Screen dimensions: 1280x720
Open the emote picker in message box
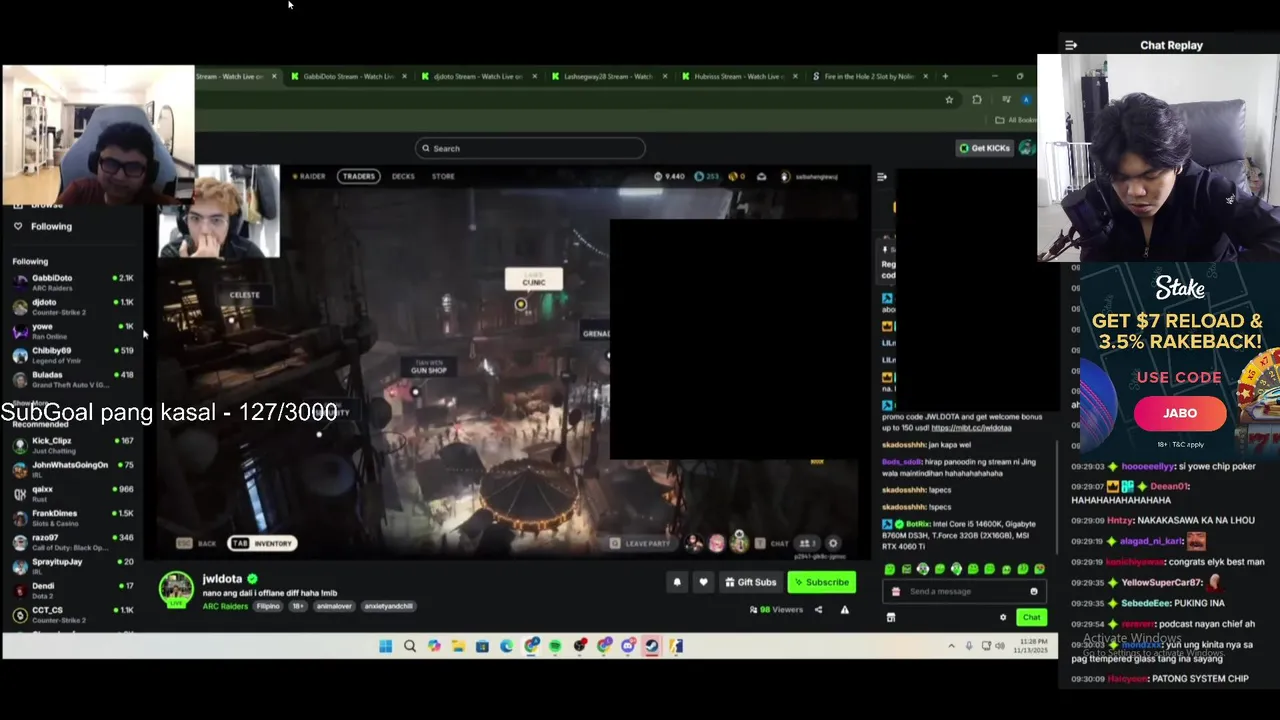tap(1034, 591)
